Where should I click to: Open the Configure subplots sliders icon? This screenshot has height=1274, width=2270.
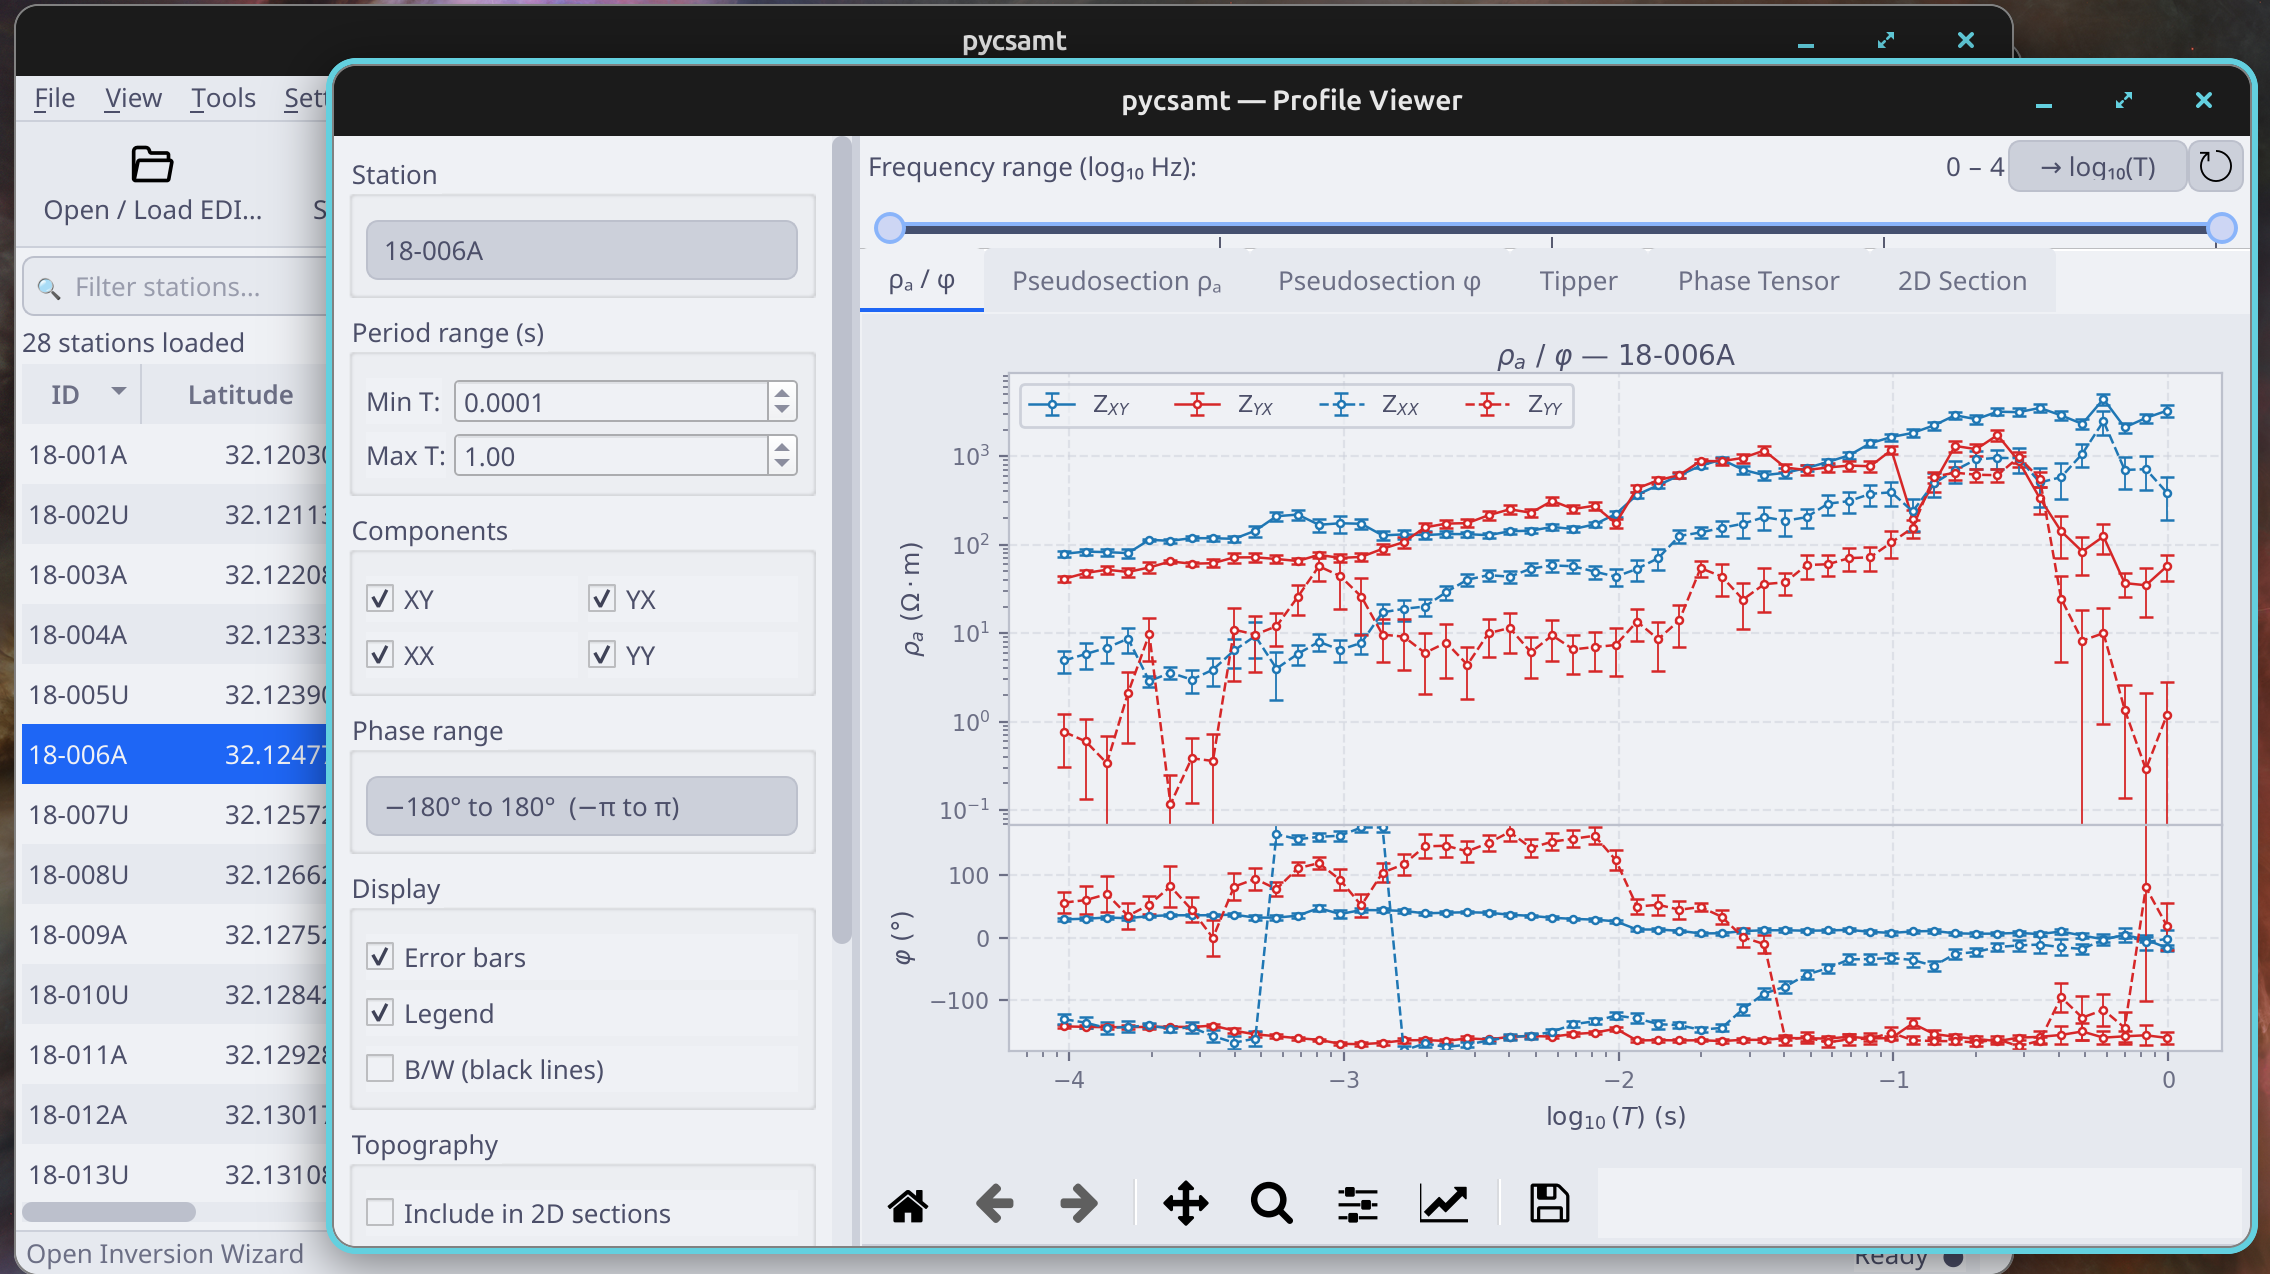1358,1204
